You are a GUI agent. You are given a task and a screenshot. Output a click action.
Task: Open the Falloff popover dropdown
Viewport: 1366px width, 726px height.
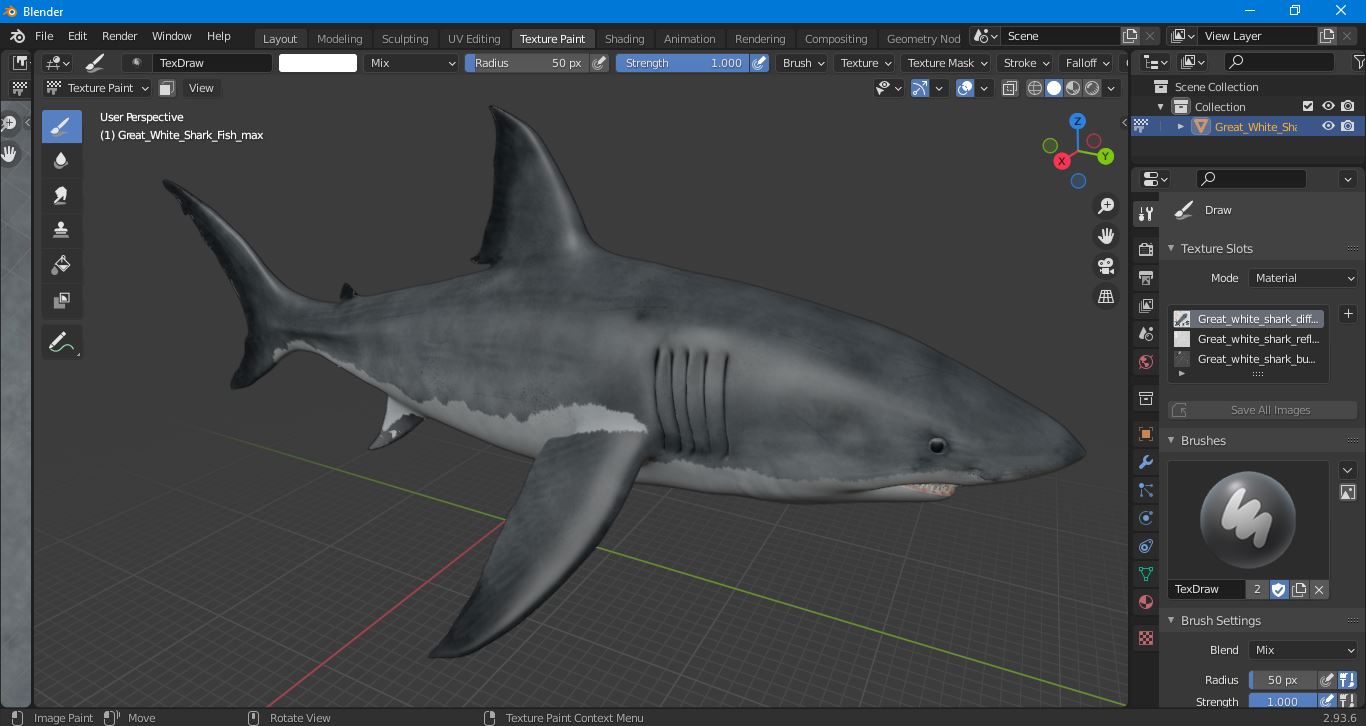pos(1088,63)
